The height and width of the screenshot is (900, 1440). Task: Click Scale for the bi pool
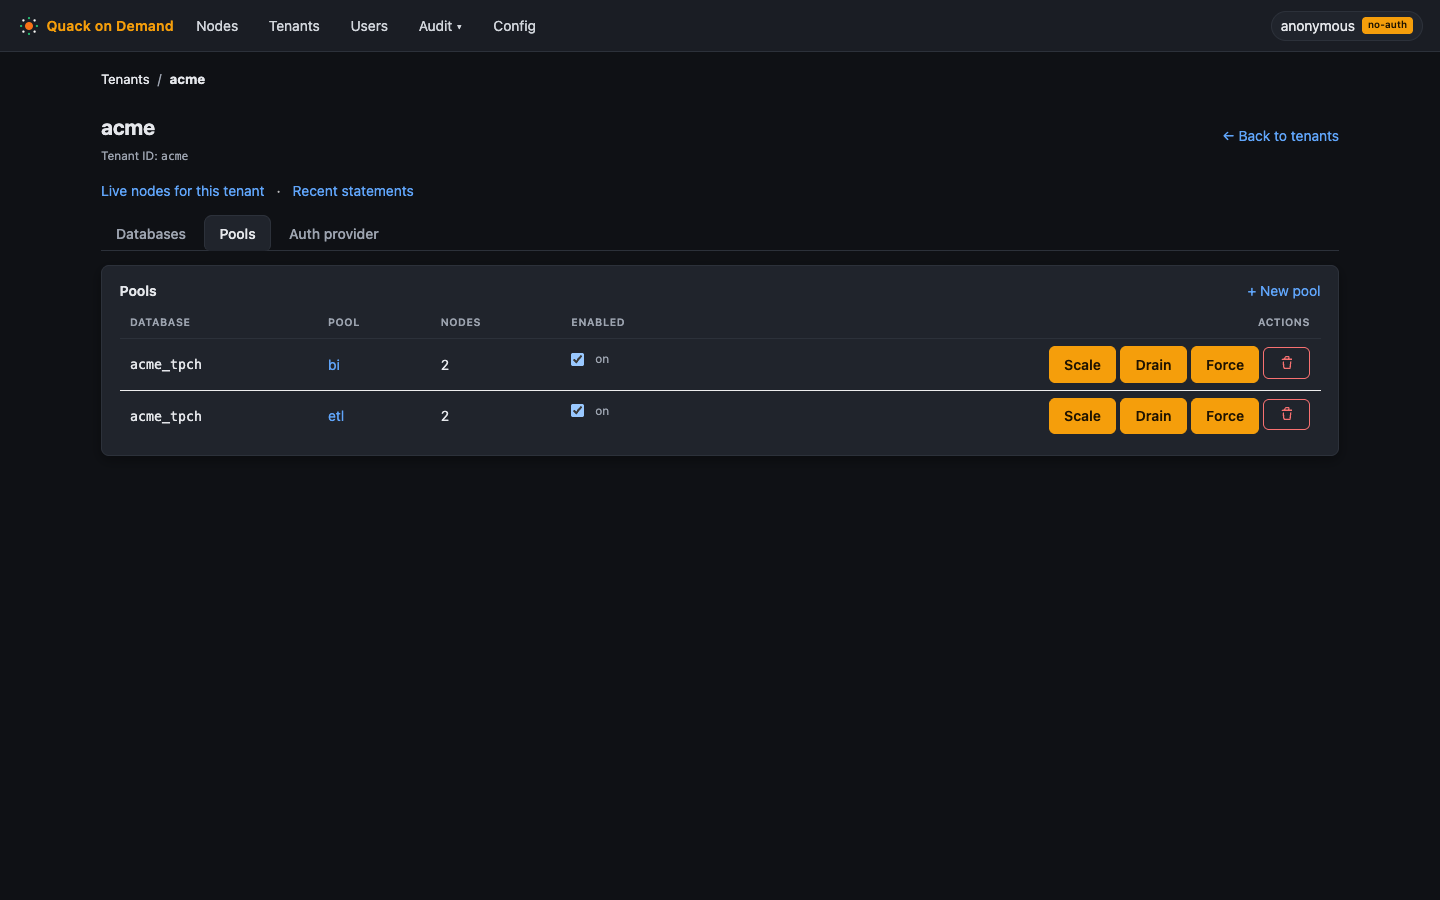click(1082, 365)
